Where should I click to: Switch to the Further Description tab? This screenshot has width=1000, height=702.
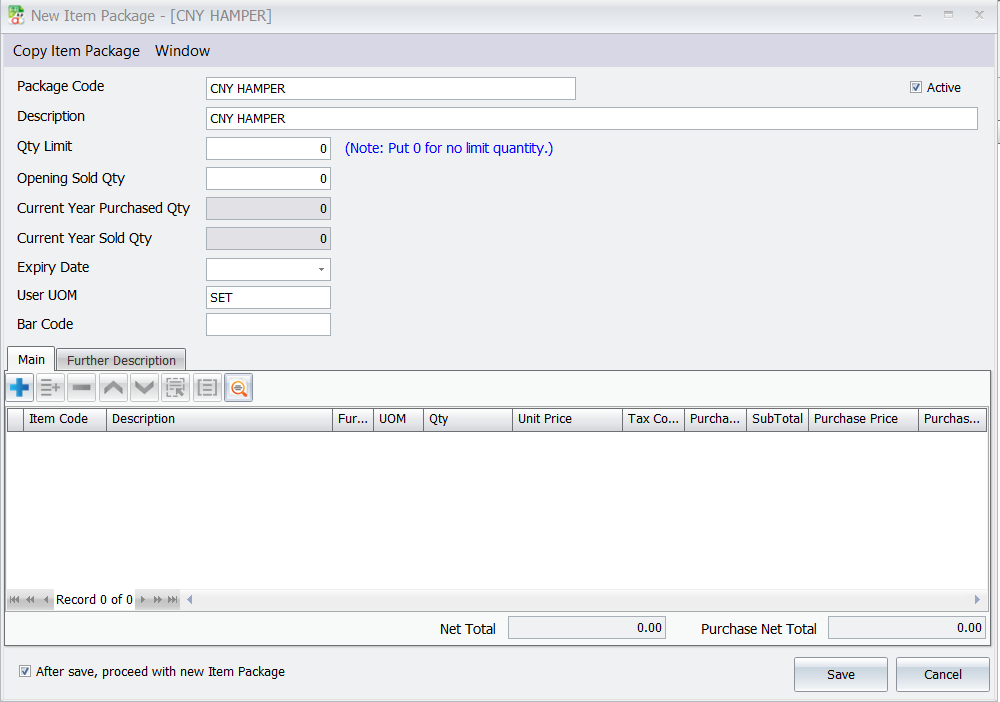pyautogui.click(x=120, y=360)
